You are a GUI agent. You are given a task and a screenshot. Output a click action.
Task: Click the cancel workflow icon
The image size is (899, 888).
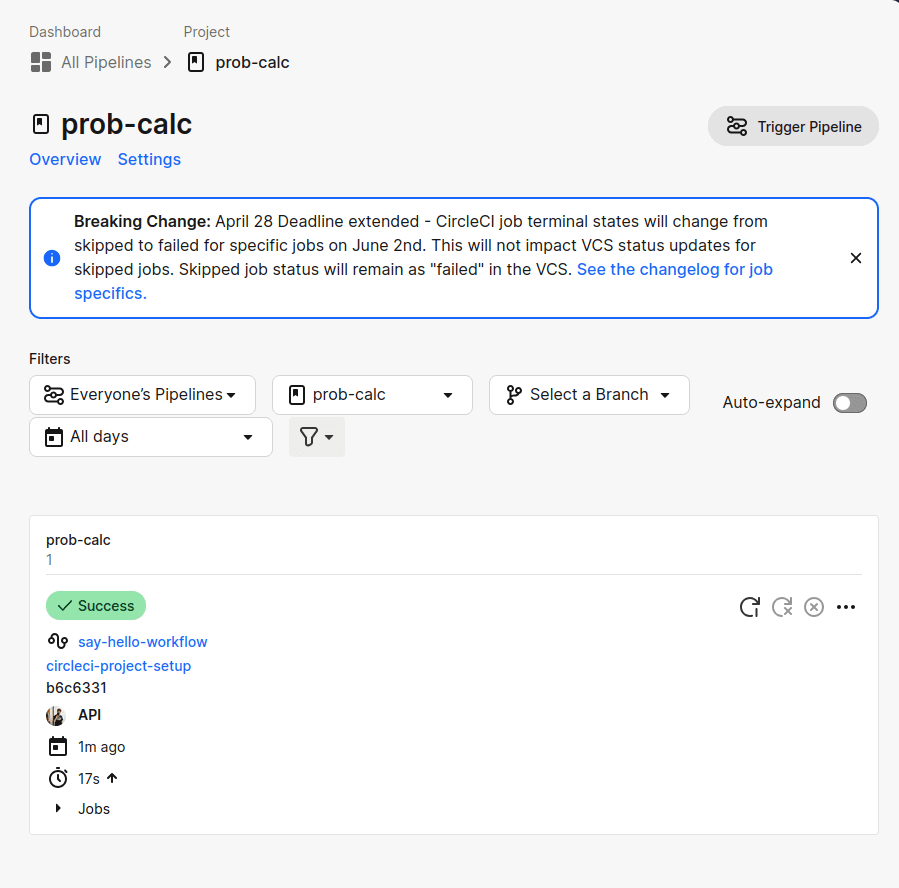tap(814, 607)
